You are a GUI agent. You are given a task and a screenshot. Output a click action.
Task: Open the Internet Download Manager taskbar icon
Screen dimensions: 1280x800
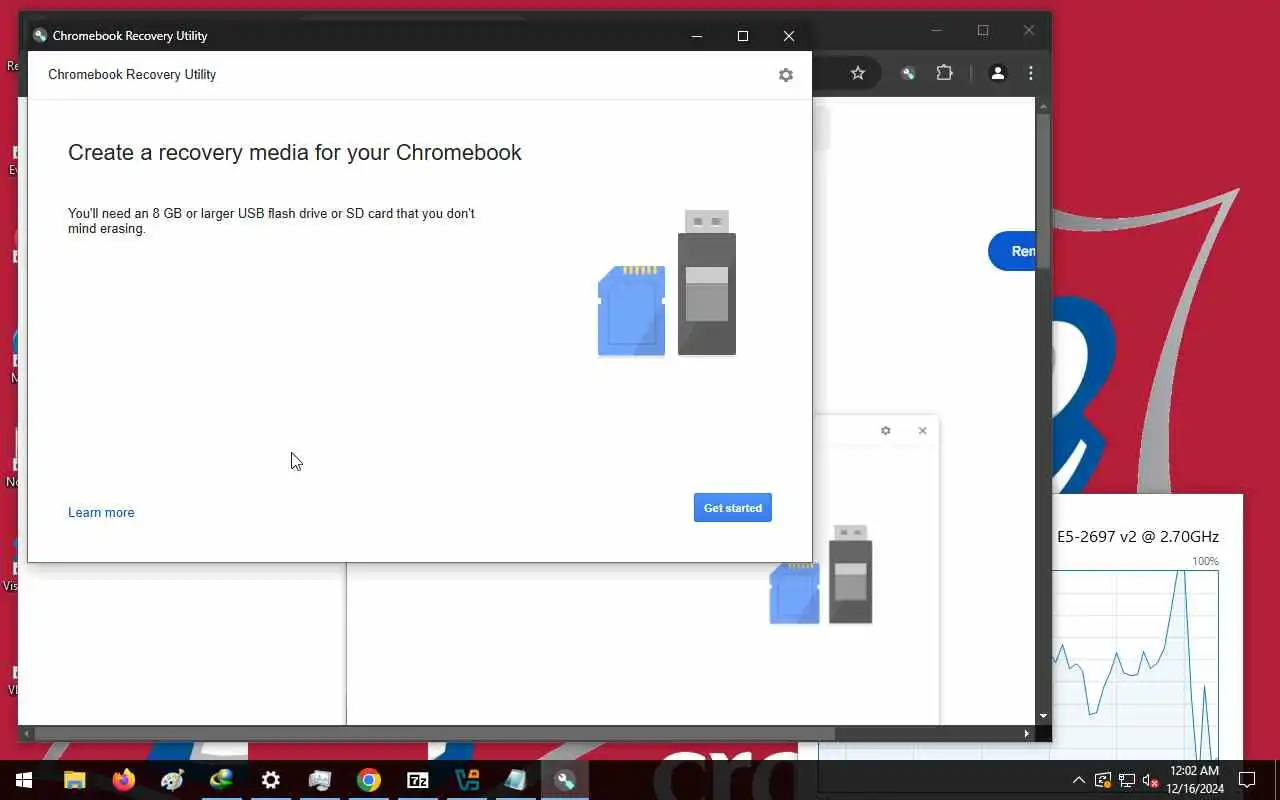tap(222, 780)
